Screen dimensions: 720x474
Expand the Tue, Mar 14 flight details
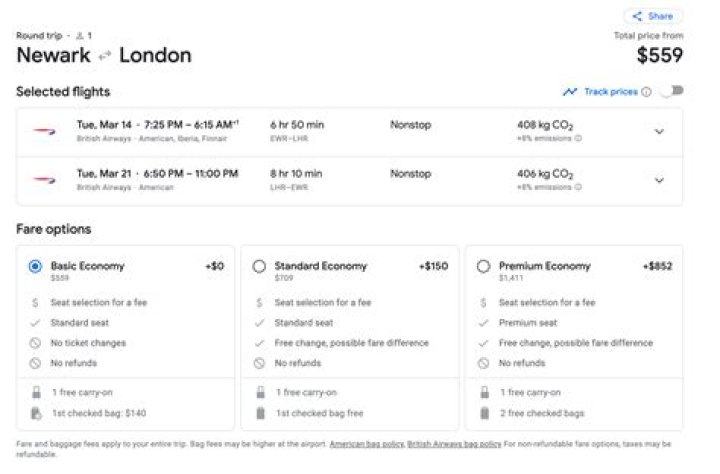tap(659, 131)
